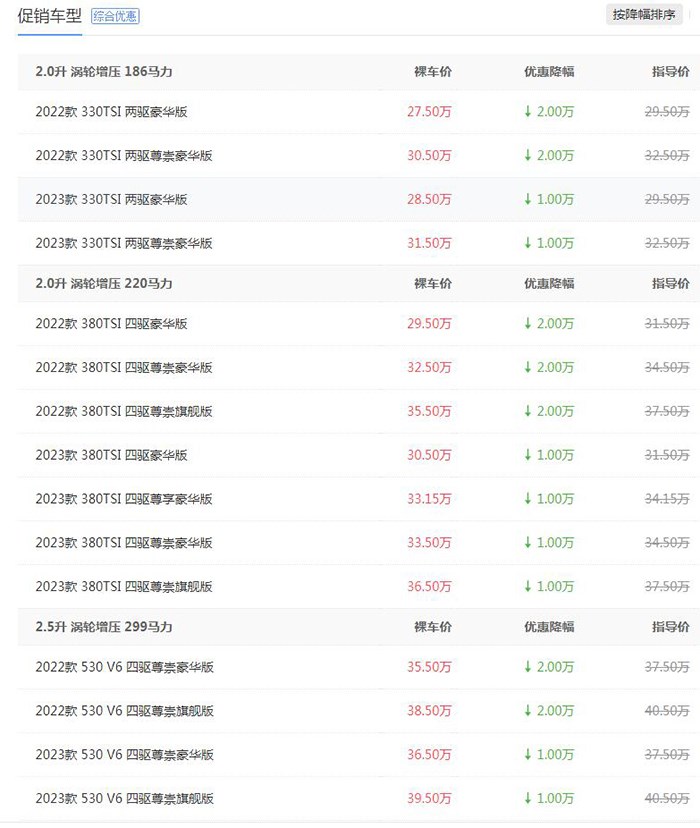Screen dimensions: 700x828
Task: Click the 按降幅排序 sort button
Action: pyautogui.click(x=644, y=15)
